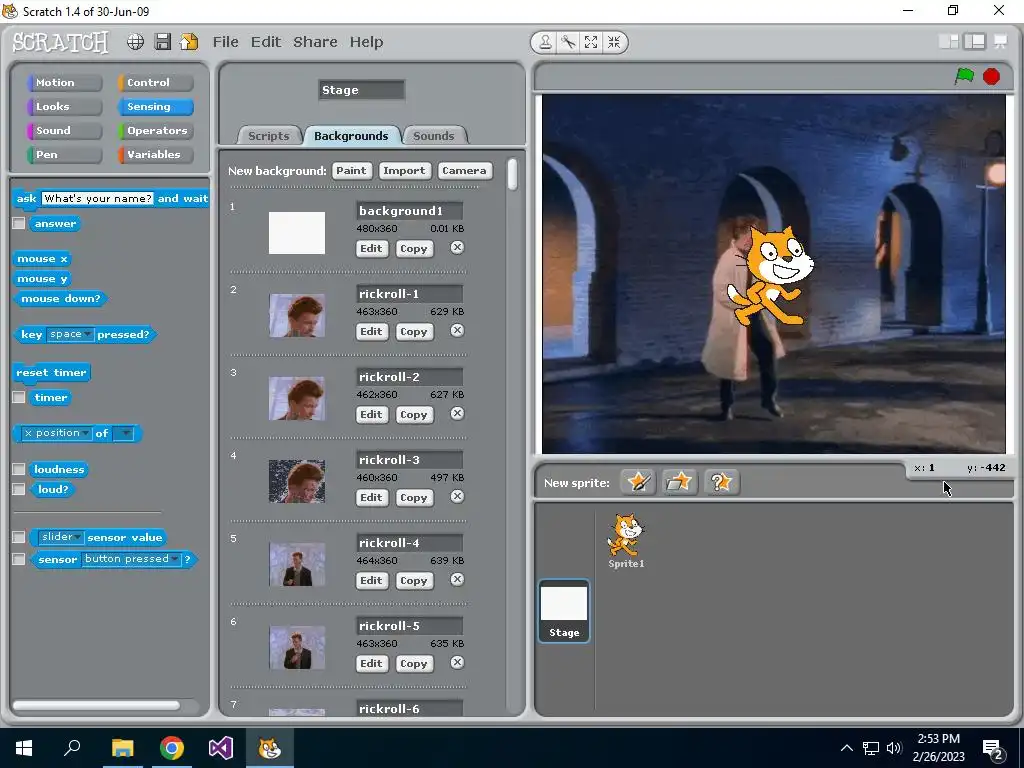Open the key space dropdown
This screenshot has height=768, width=1024.
(x=70, y=334)
